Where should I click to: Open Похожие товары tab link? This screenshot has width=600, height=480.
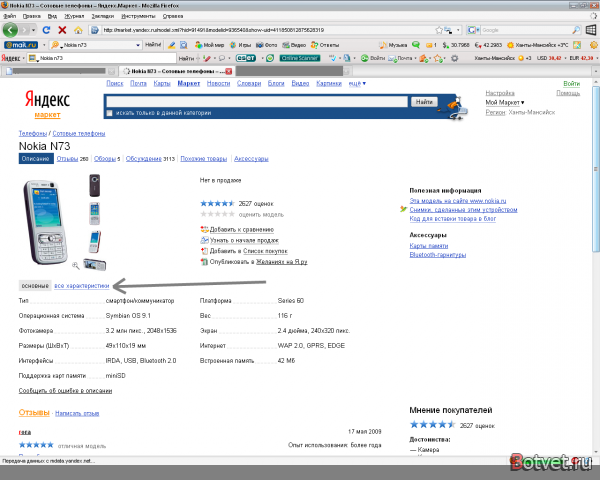(204, 158)
